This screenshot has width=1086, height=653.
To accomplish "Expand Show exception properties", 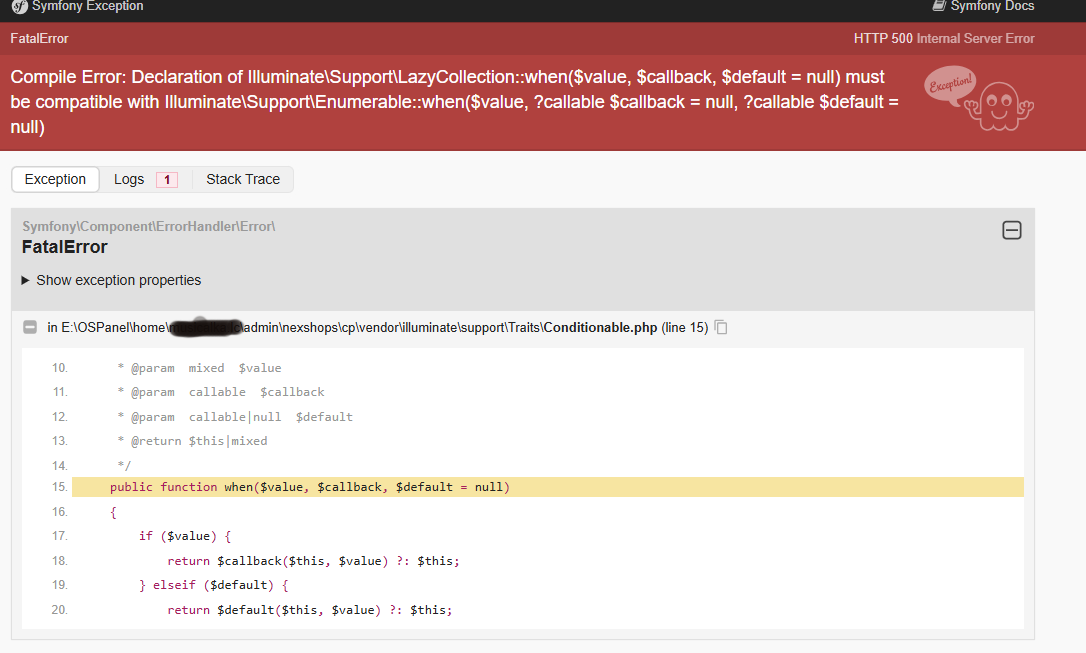I will pyautogui.click(x=118, y=280).
